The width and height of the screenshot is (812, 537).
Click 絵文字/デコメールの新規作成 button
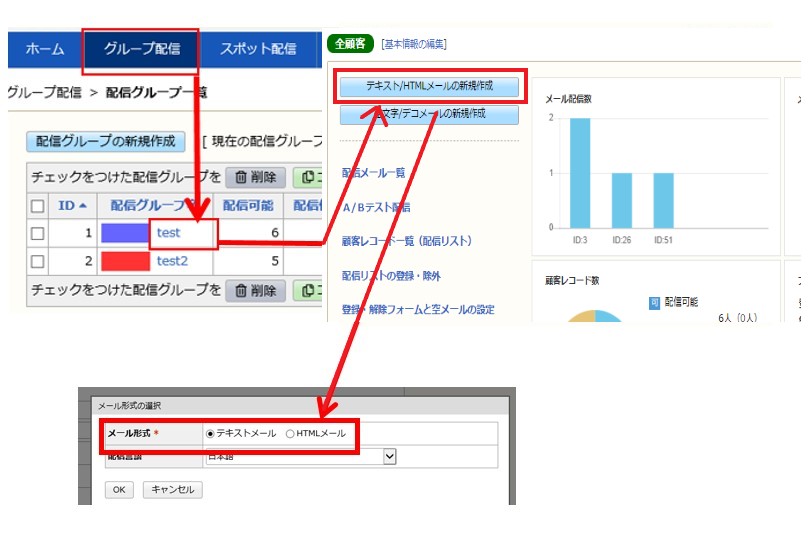click(429, 114)
